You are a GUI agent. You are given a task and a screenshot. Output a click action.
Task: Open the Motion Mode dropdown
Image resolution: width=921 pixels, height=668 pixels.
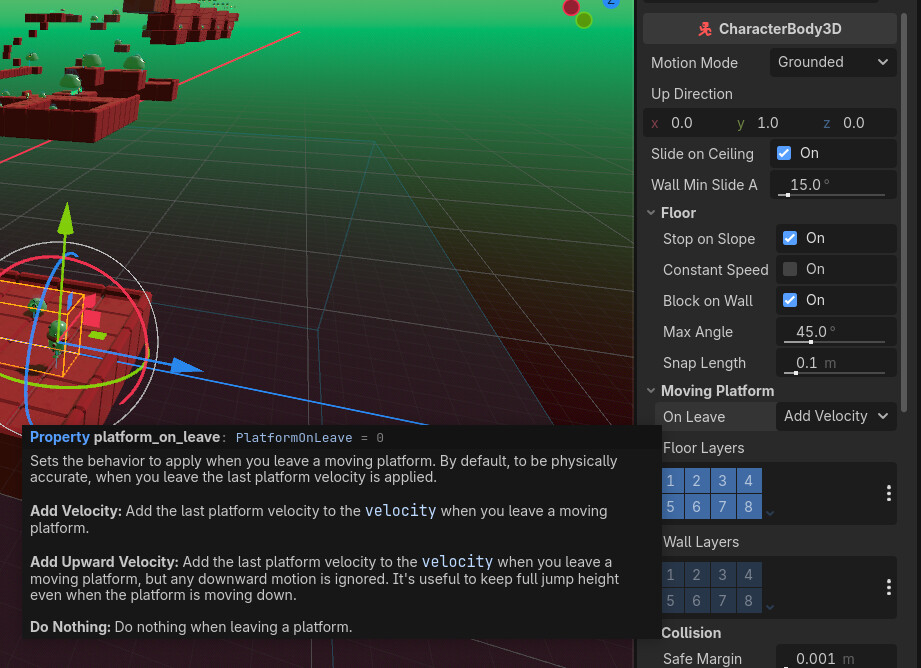click(x=832, y=62)
